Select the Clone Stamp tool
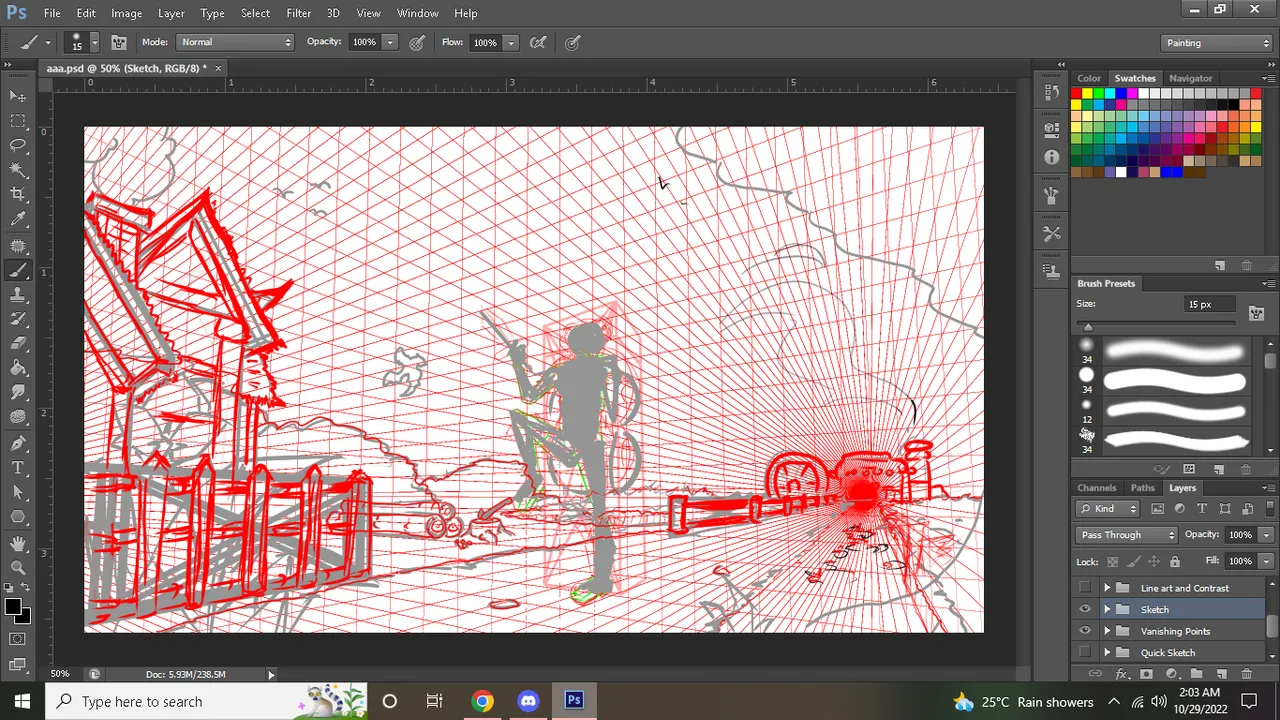The image size is (1280, 720). point(18,295)
